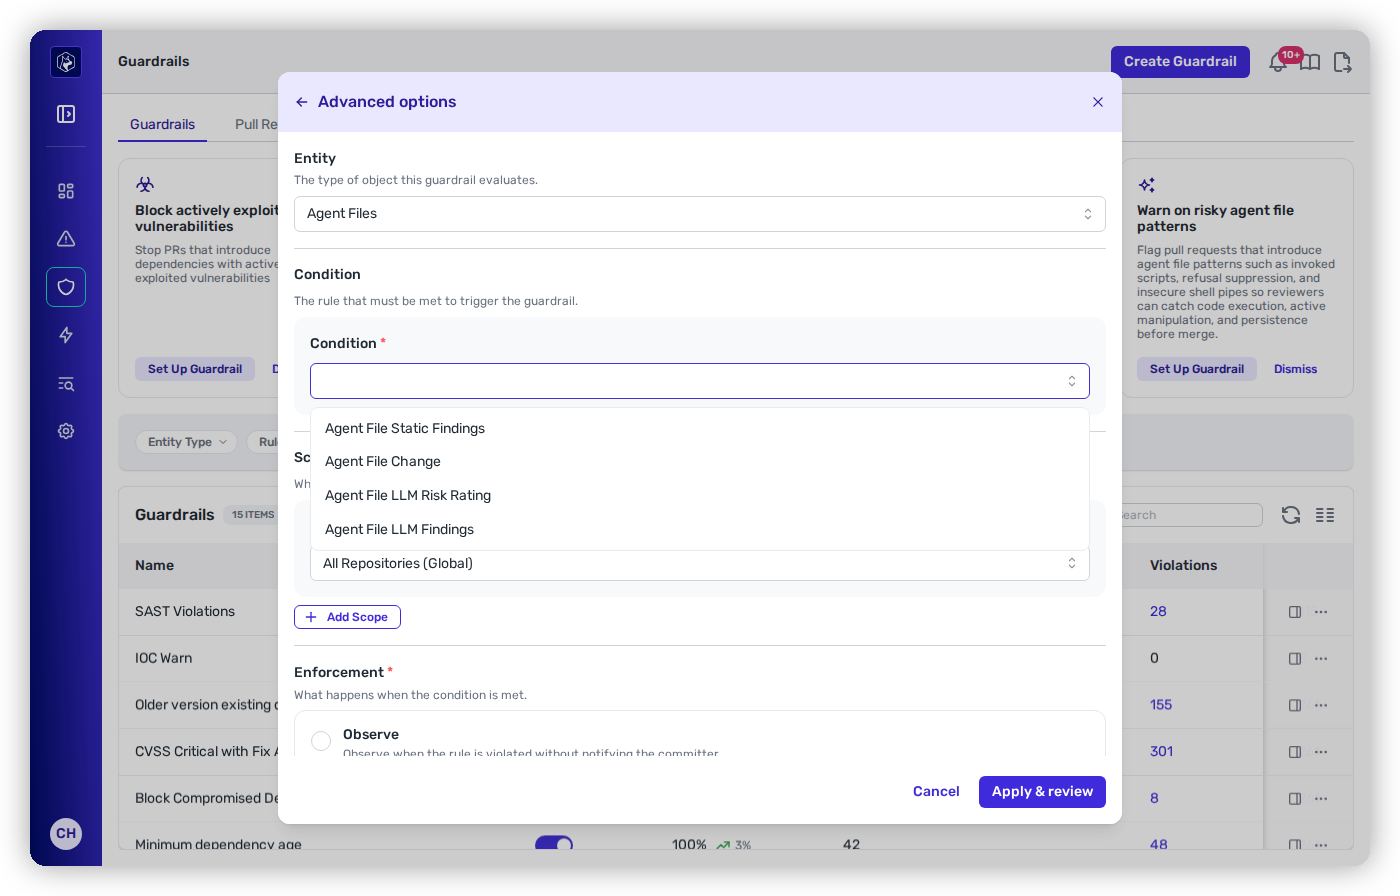This screenshot has width=1400, height=896.
Task: Close the Advanced options dialog
Action: click(x=1098, y=102)
